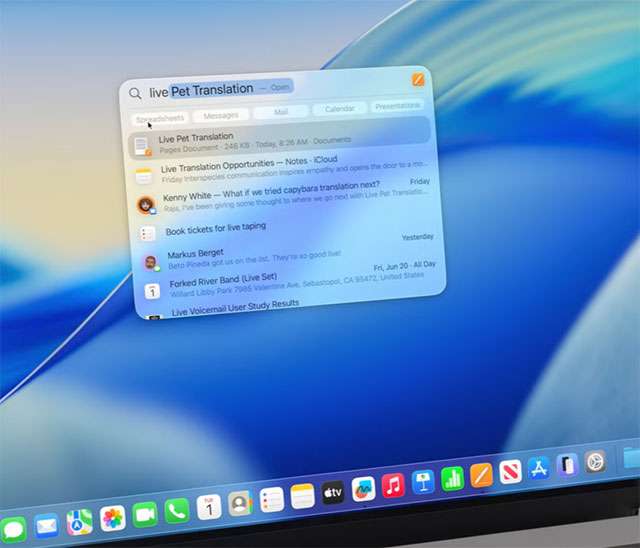
Task: Select the Calendar filter chip
Action: (339, 109)
